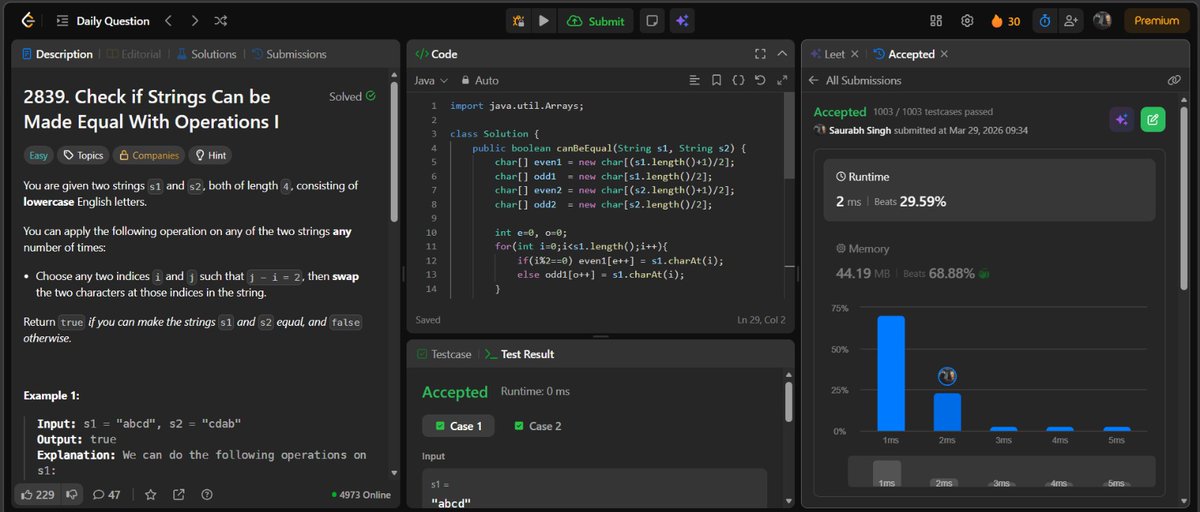Viewport: 1200px width, 512px height.
Task: Collapse the Code panel chevron
Action: (x=781, y=54)
